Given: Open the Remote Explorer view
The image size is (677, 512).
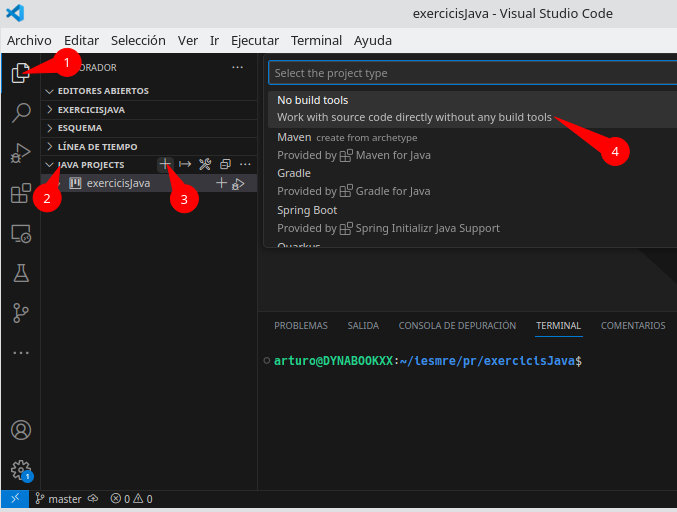Looking at the screenshot, I should [20, 234].
